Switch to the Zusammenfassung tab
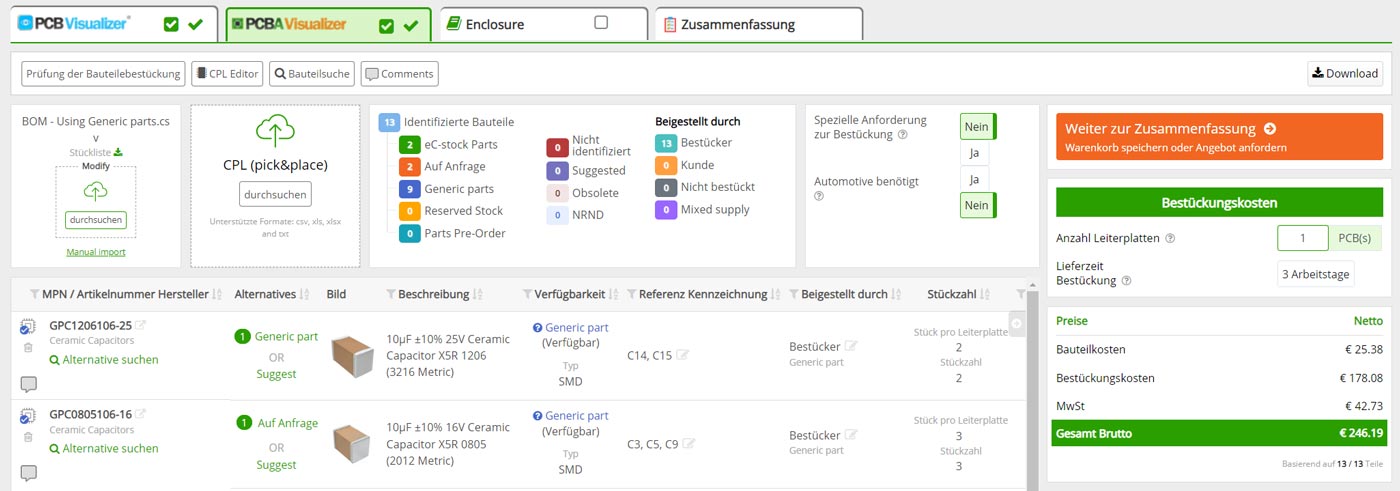 point(738,24)
